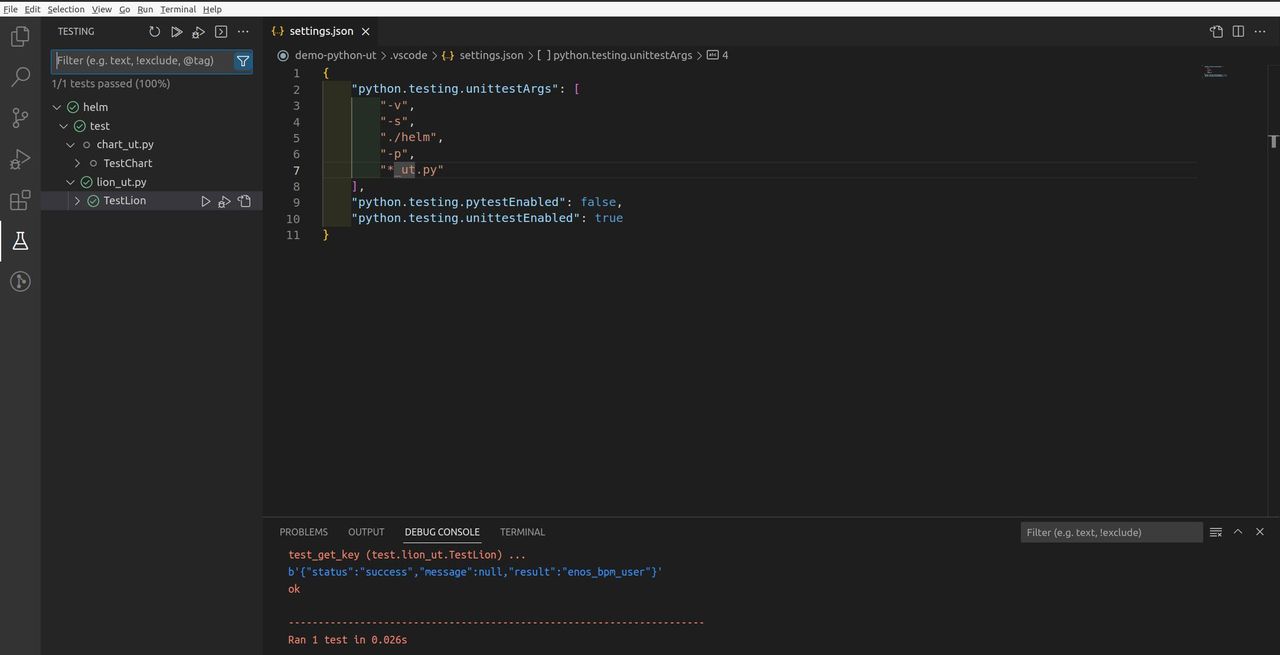Collapse the helm tree node

click(57, 107)
